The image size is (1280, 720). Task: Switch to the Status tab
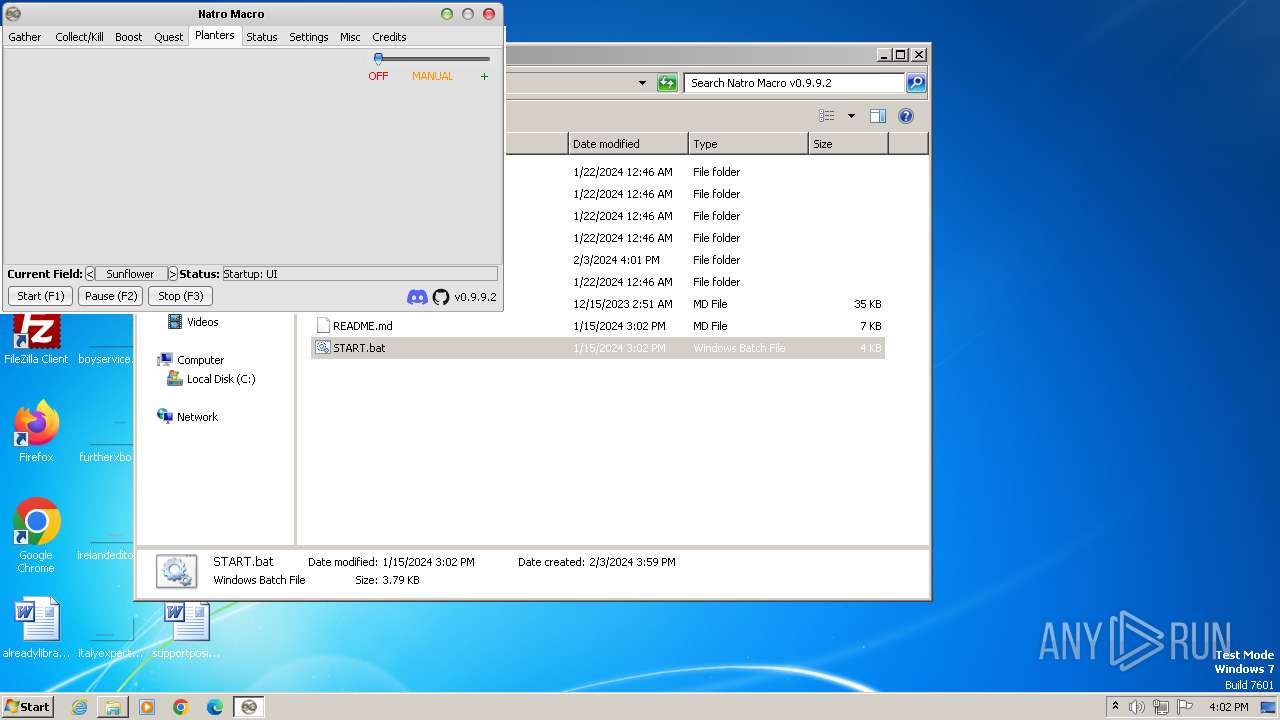tap(262, 37)
